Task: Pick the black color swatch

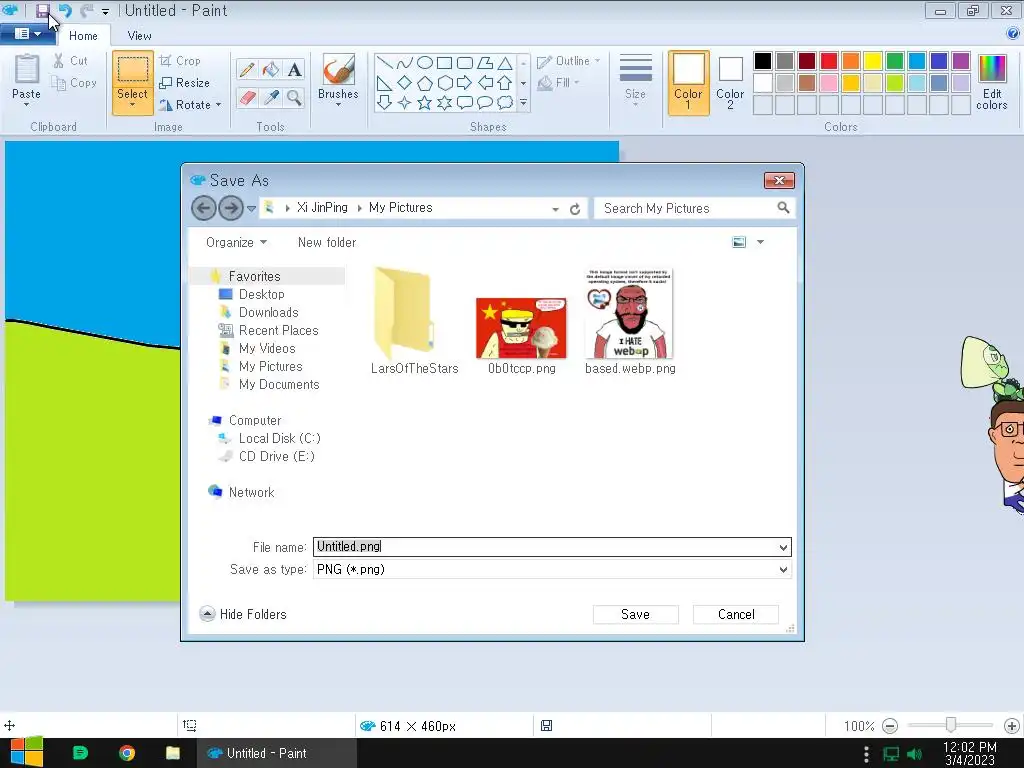Action: [763, 61]
